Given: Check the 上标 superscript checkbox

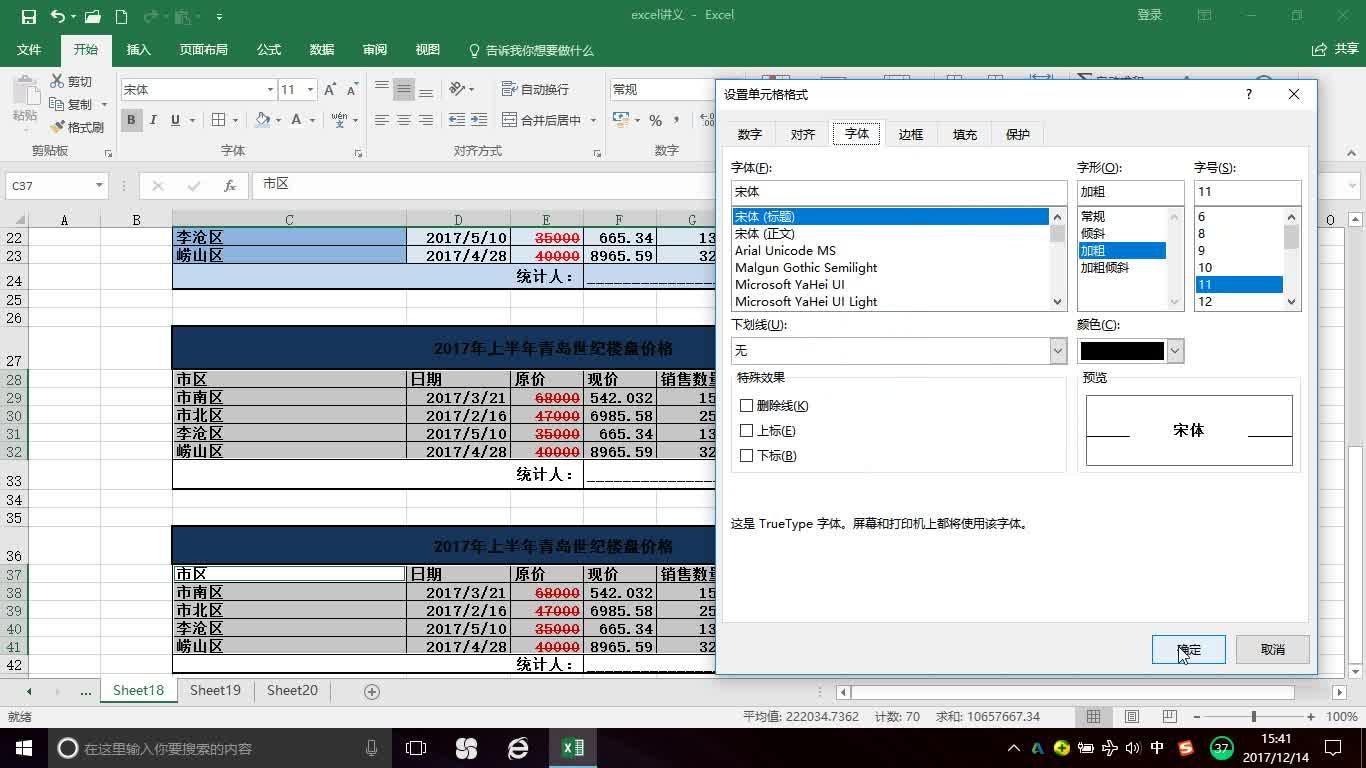Looking at the screenshot, I should pos(746,431).
